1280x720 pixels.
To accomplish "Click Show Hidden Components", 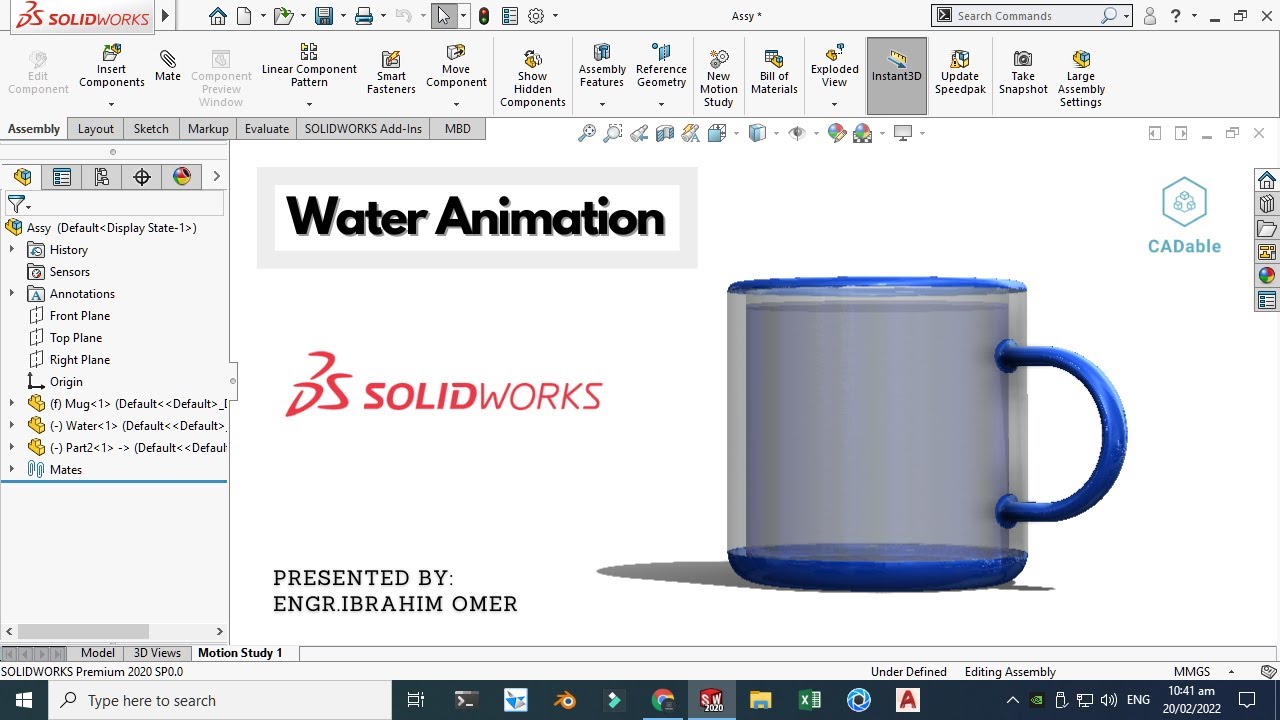I will (x=533, y=78).
